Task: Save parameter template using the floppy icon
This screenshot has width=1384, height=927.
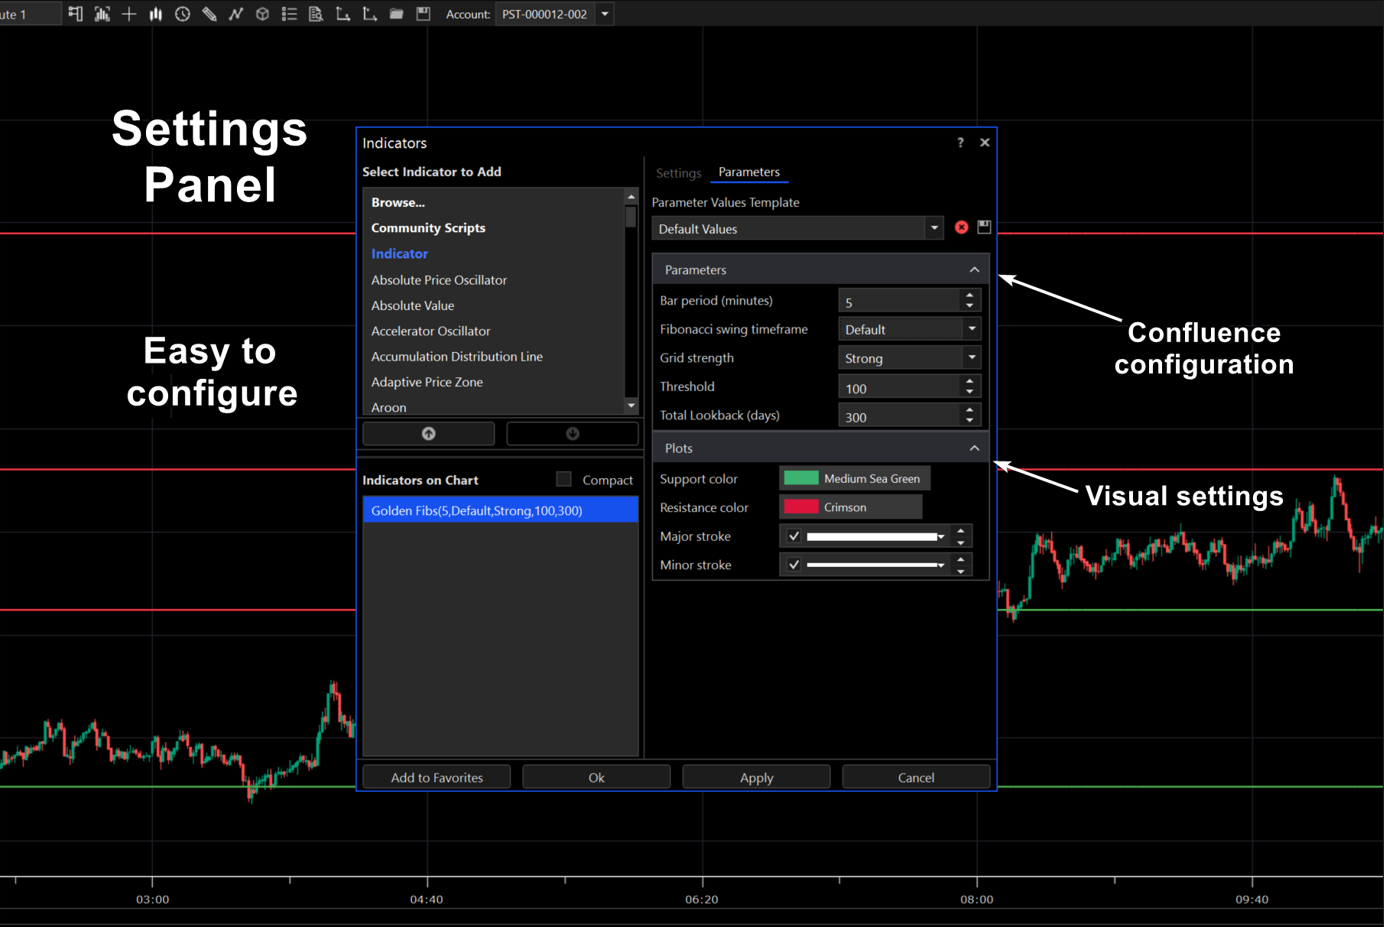Action: pyautogui.click(x=984, y=227)
